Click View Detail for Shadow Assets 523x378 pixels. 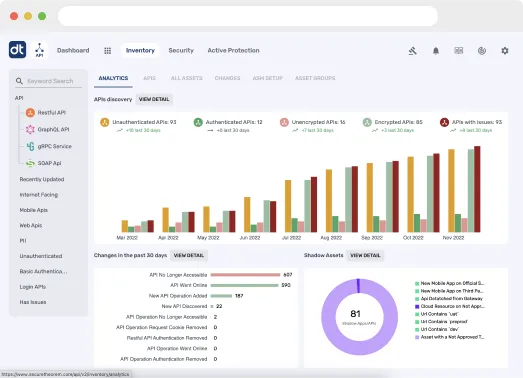[365, 255]
